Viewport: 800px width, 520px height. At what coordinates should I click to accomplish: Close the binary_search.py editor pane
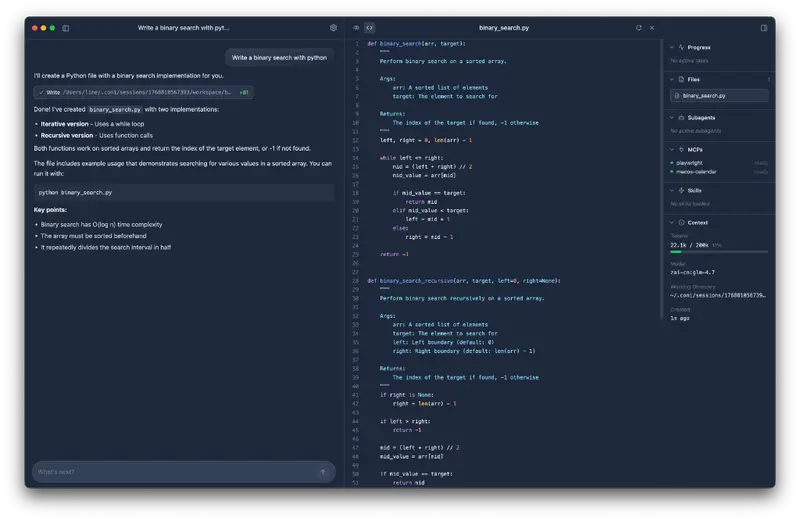[x=652, y=28]
